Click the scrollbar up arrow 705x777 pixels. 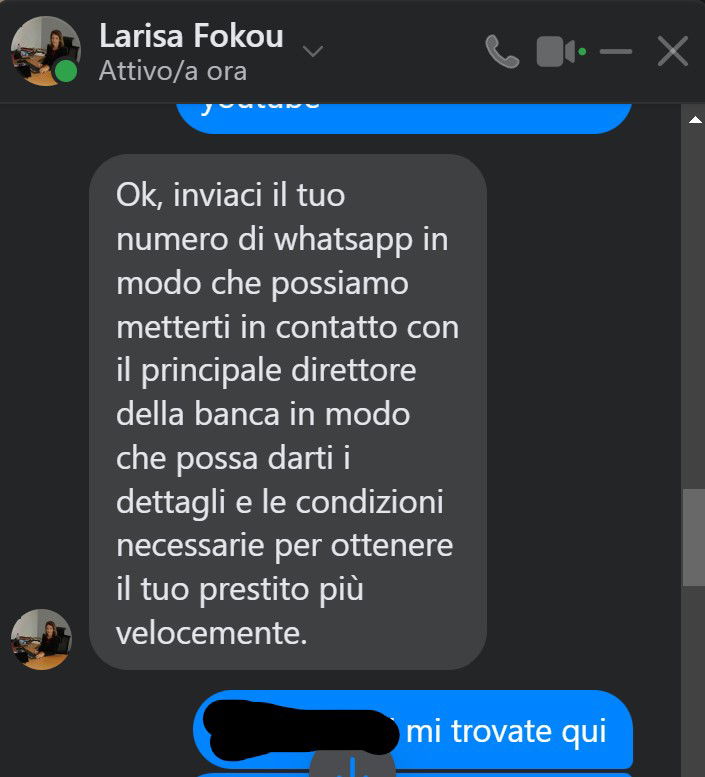[x=695, y=119]
